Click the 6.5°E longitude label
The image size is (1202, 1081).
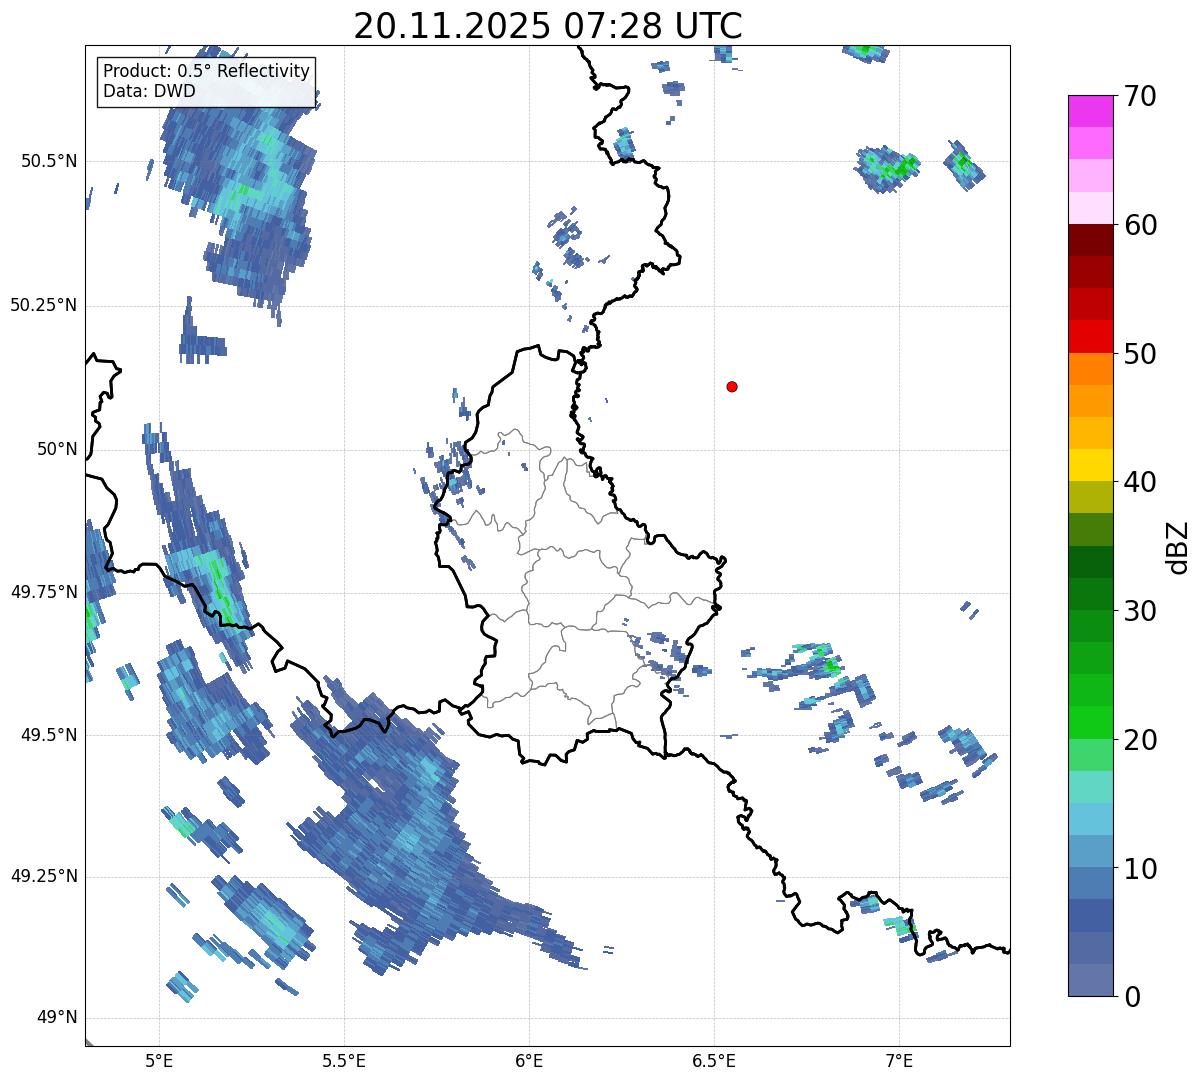[x=714, y=1060]
